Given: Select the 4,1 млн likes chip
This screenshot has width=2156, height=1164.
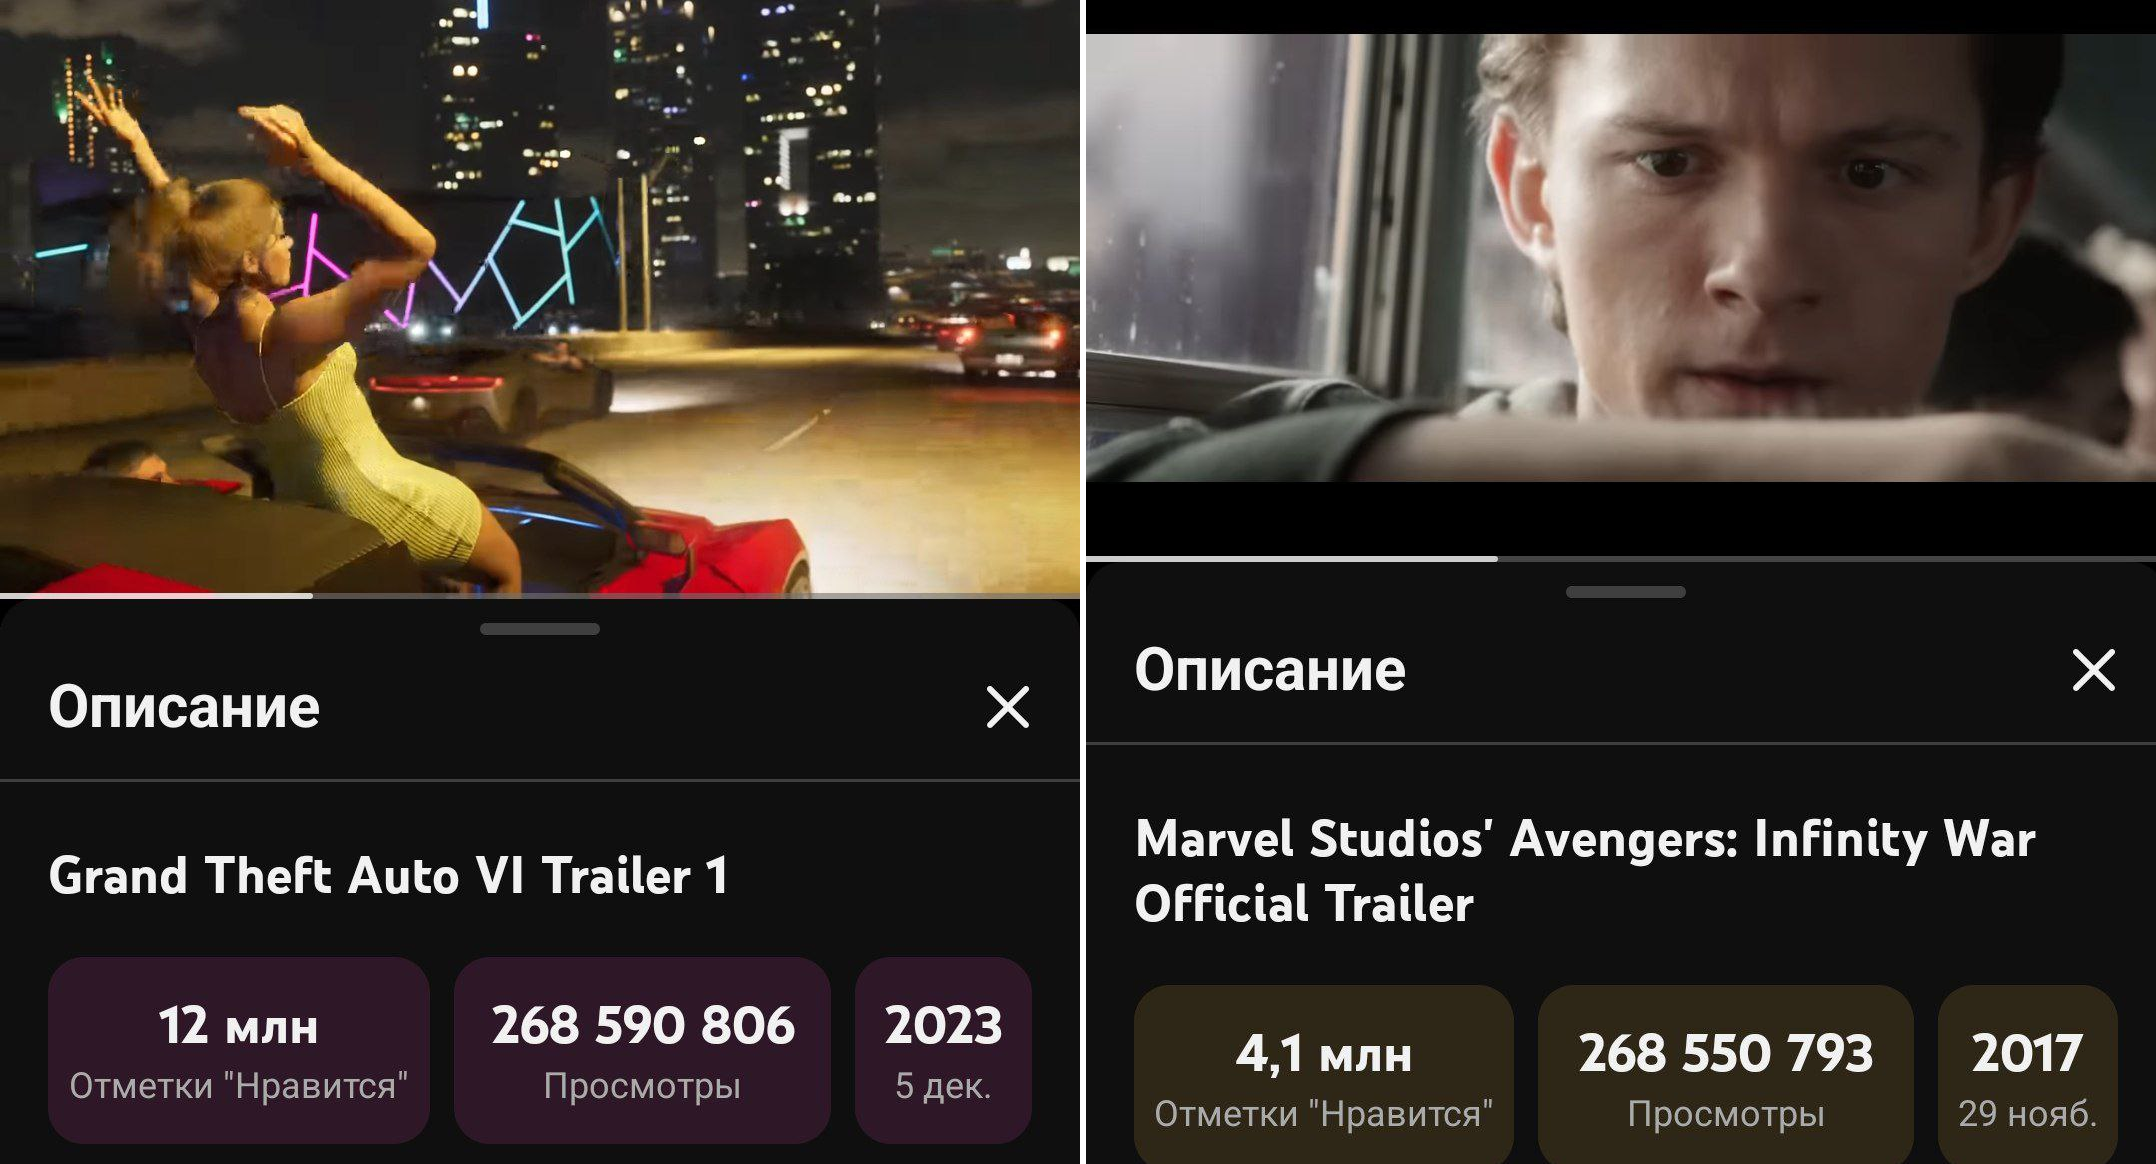Looking at the screenshot, I should coord(1323,1076).
